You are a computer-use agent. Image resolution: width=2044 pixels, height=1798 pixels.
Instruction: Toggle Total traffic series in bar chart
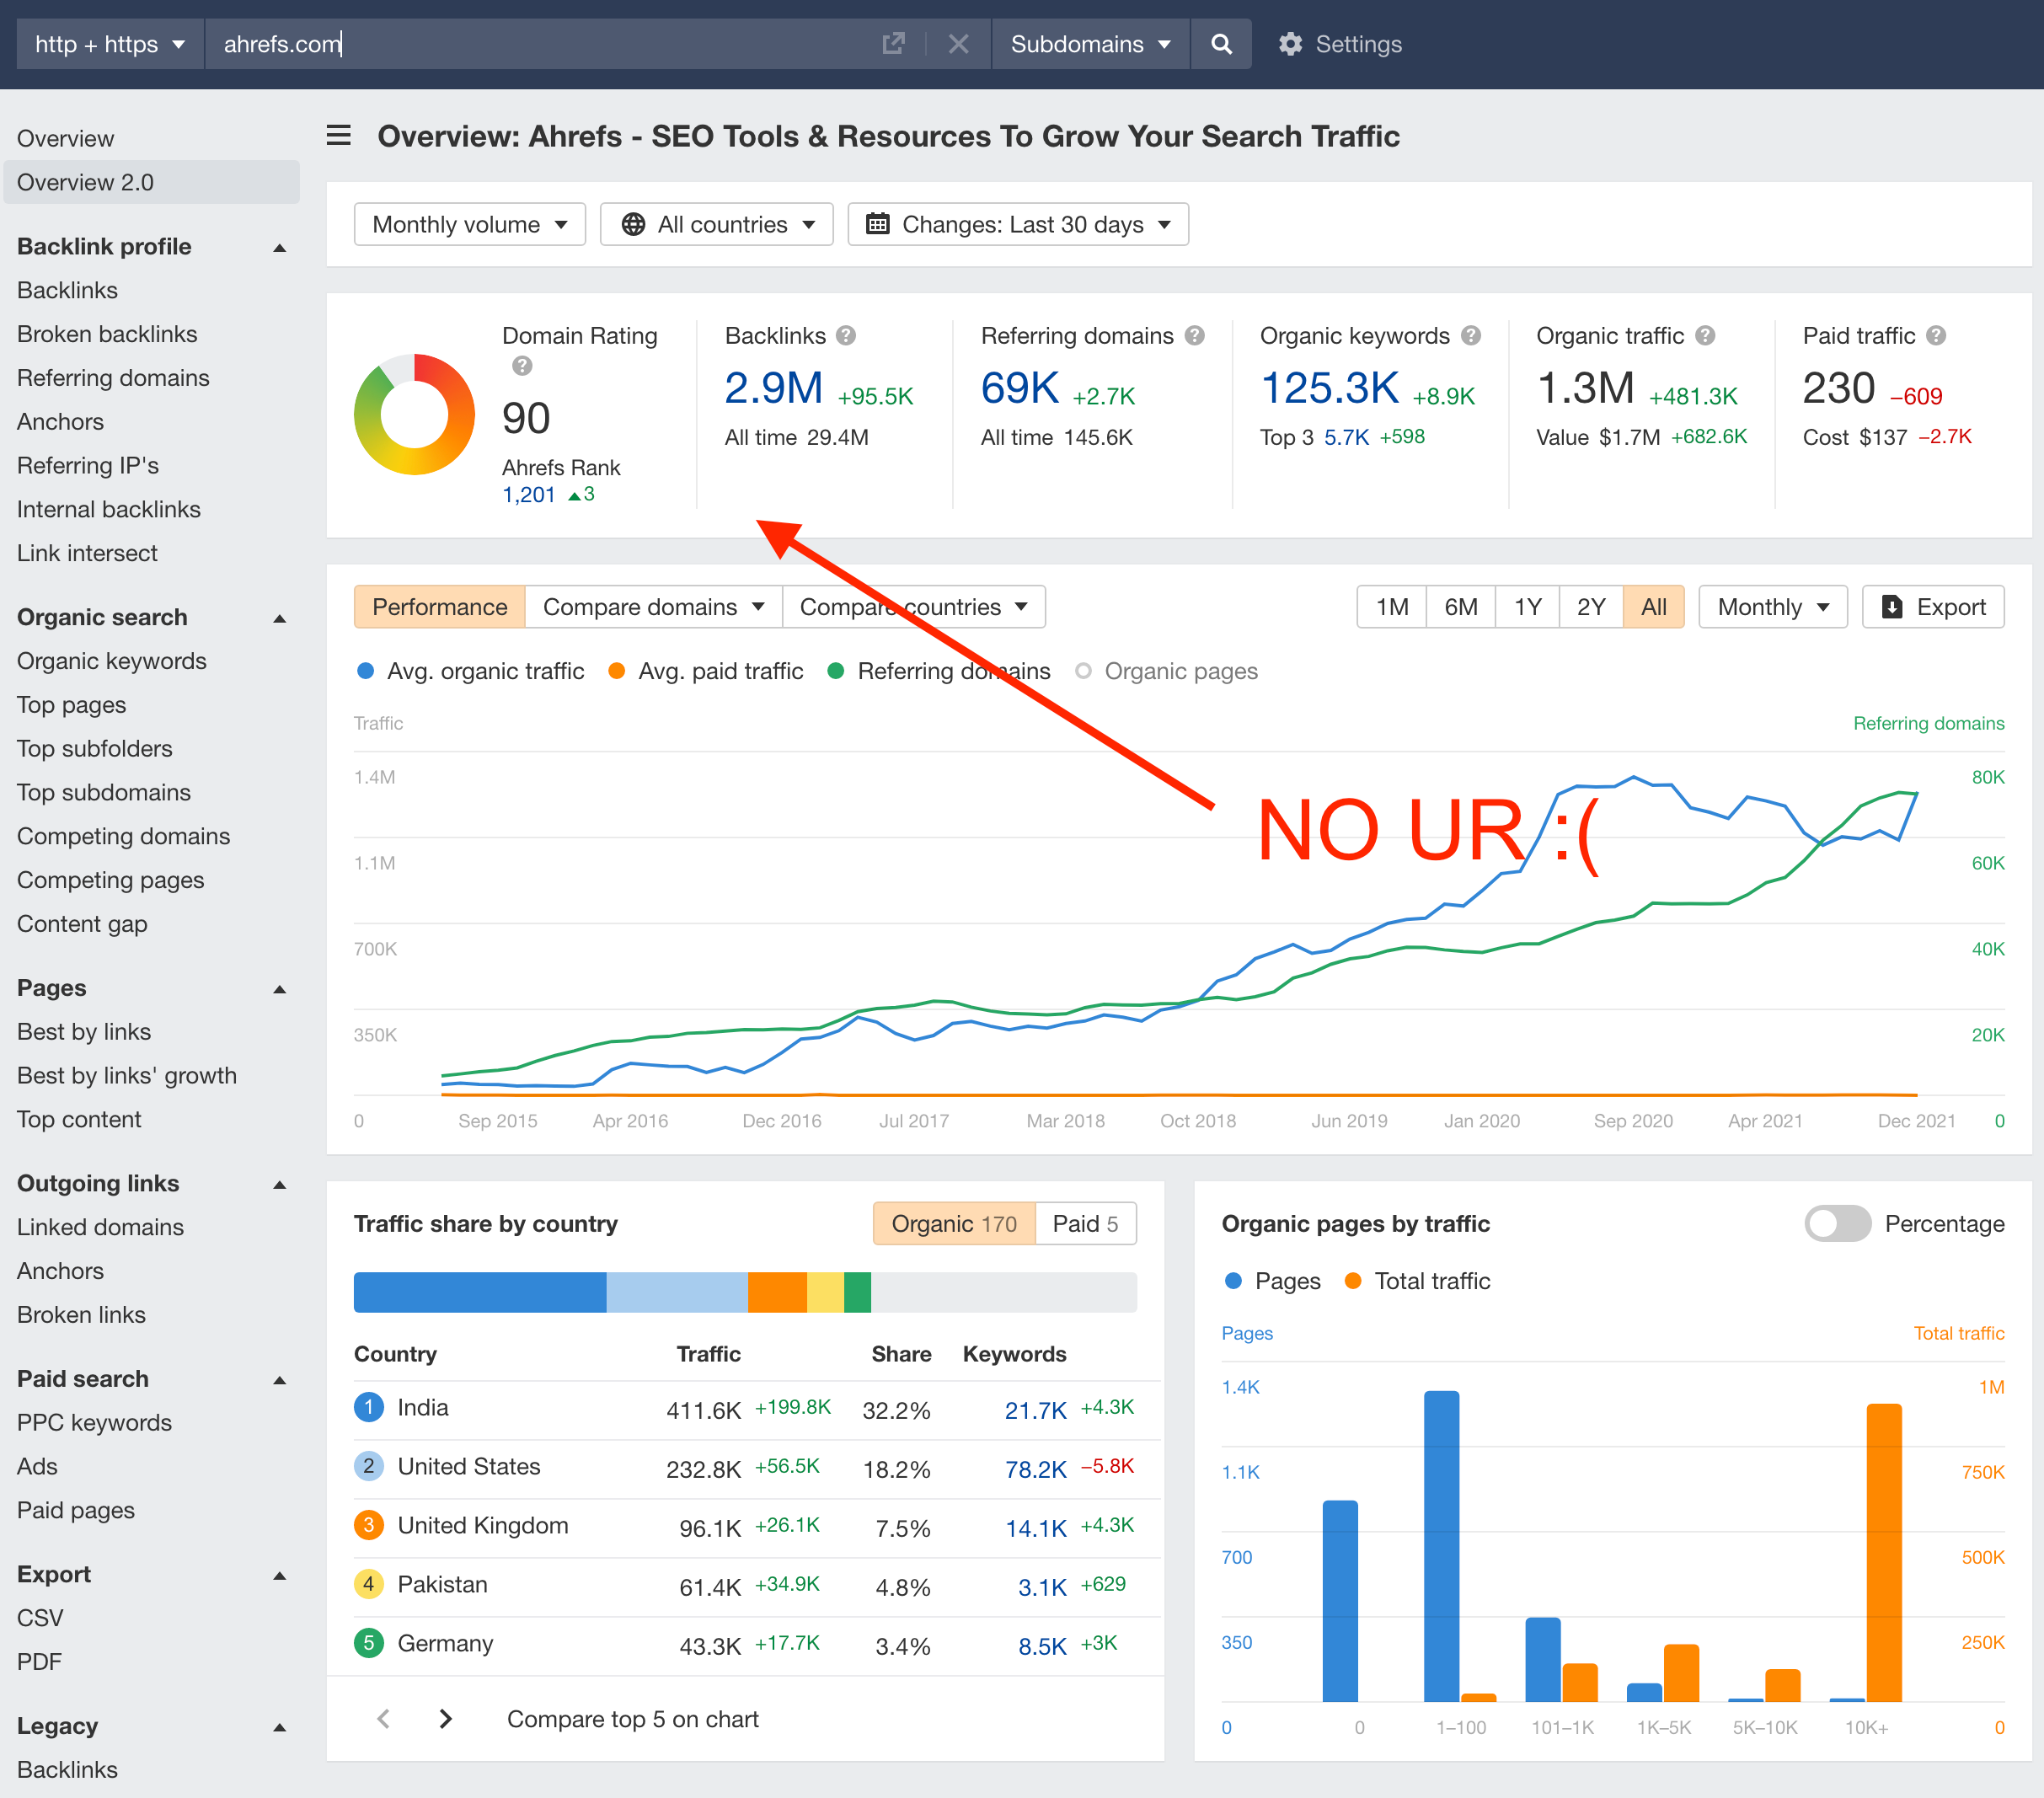click(1418, 1281)
